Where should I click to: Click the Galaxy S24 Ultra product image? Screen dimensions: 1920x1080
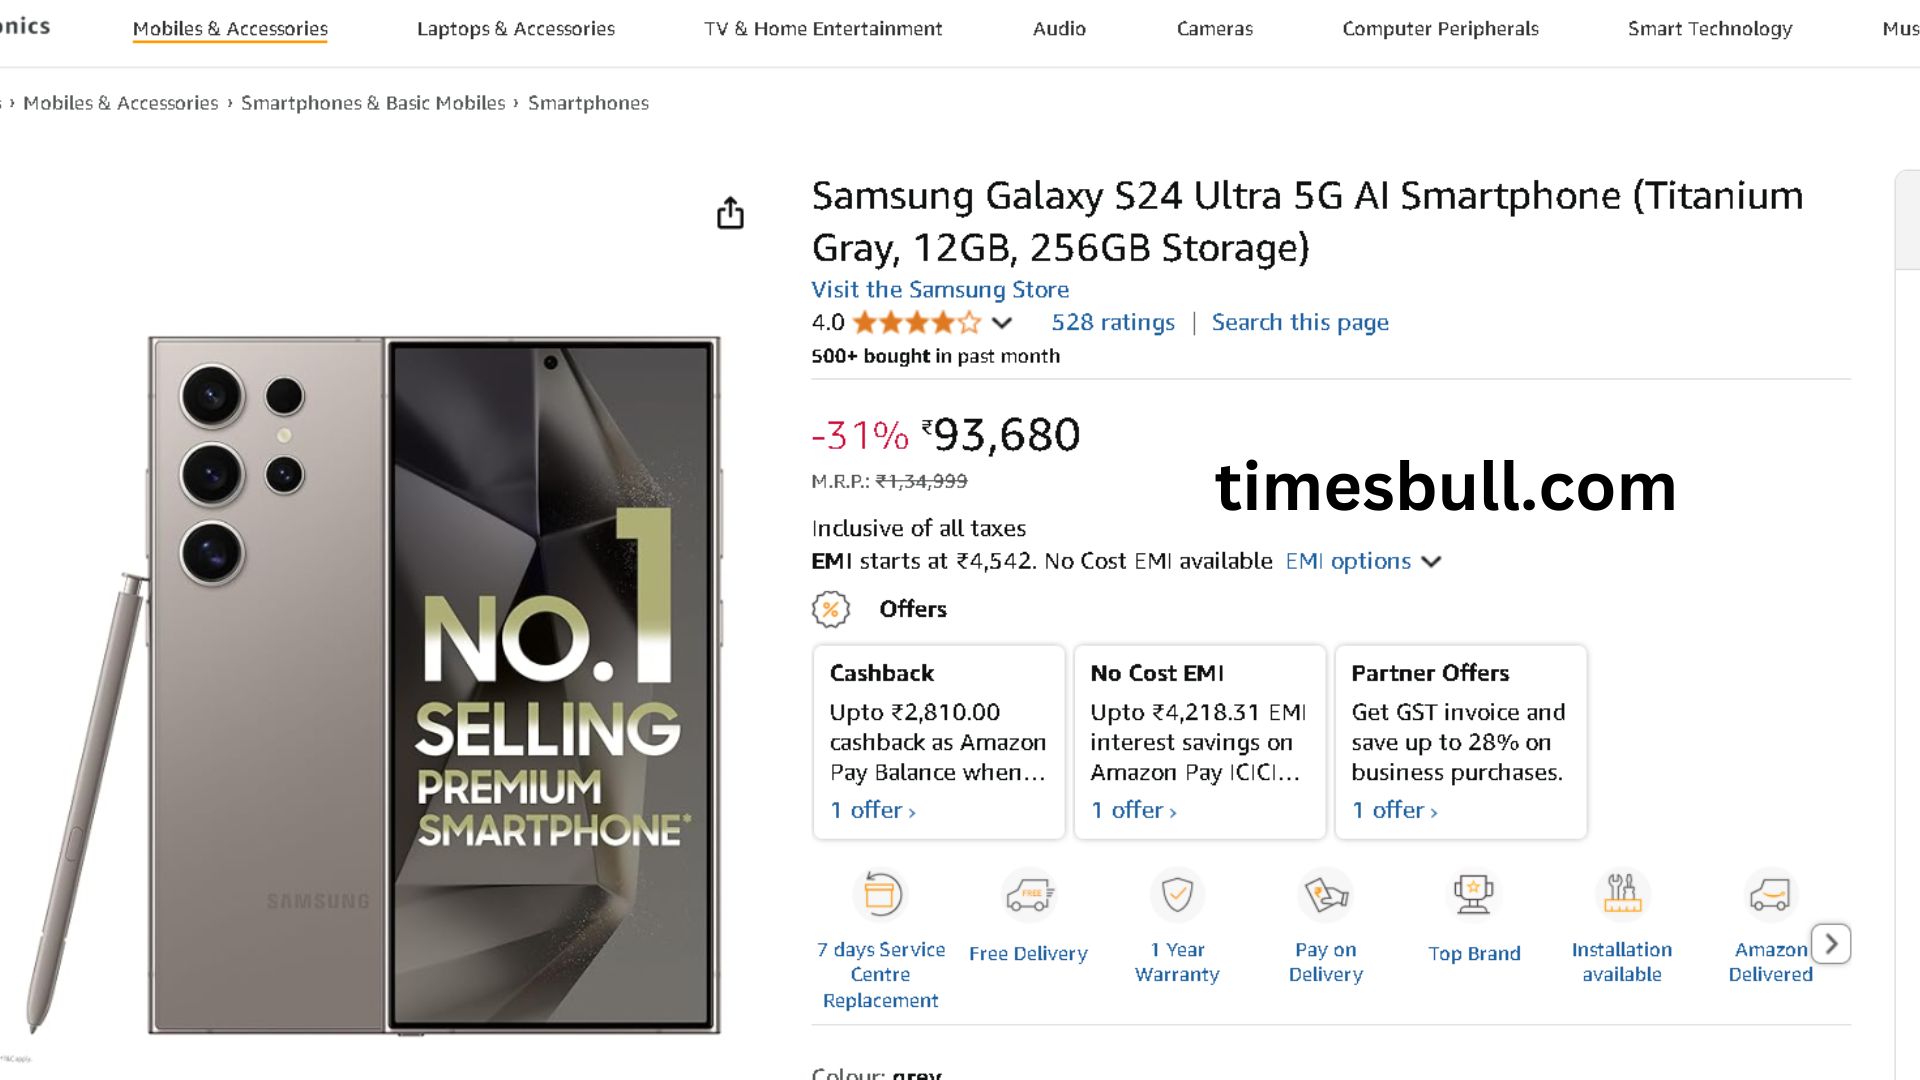(435, 685)
